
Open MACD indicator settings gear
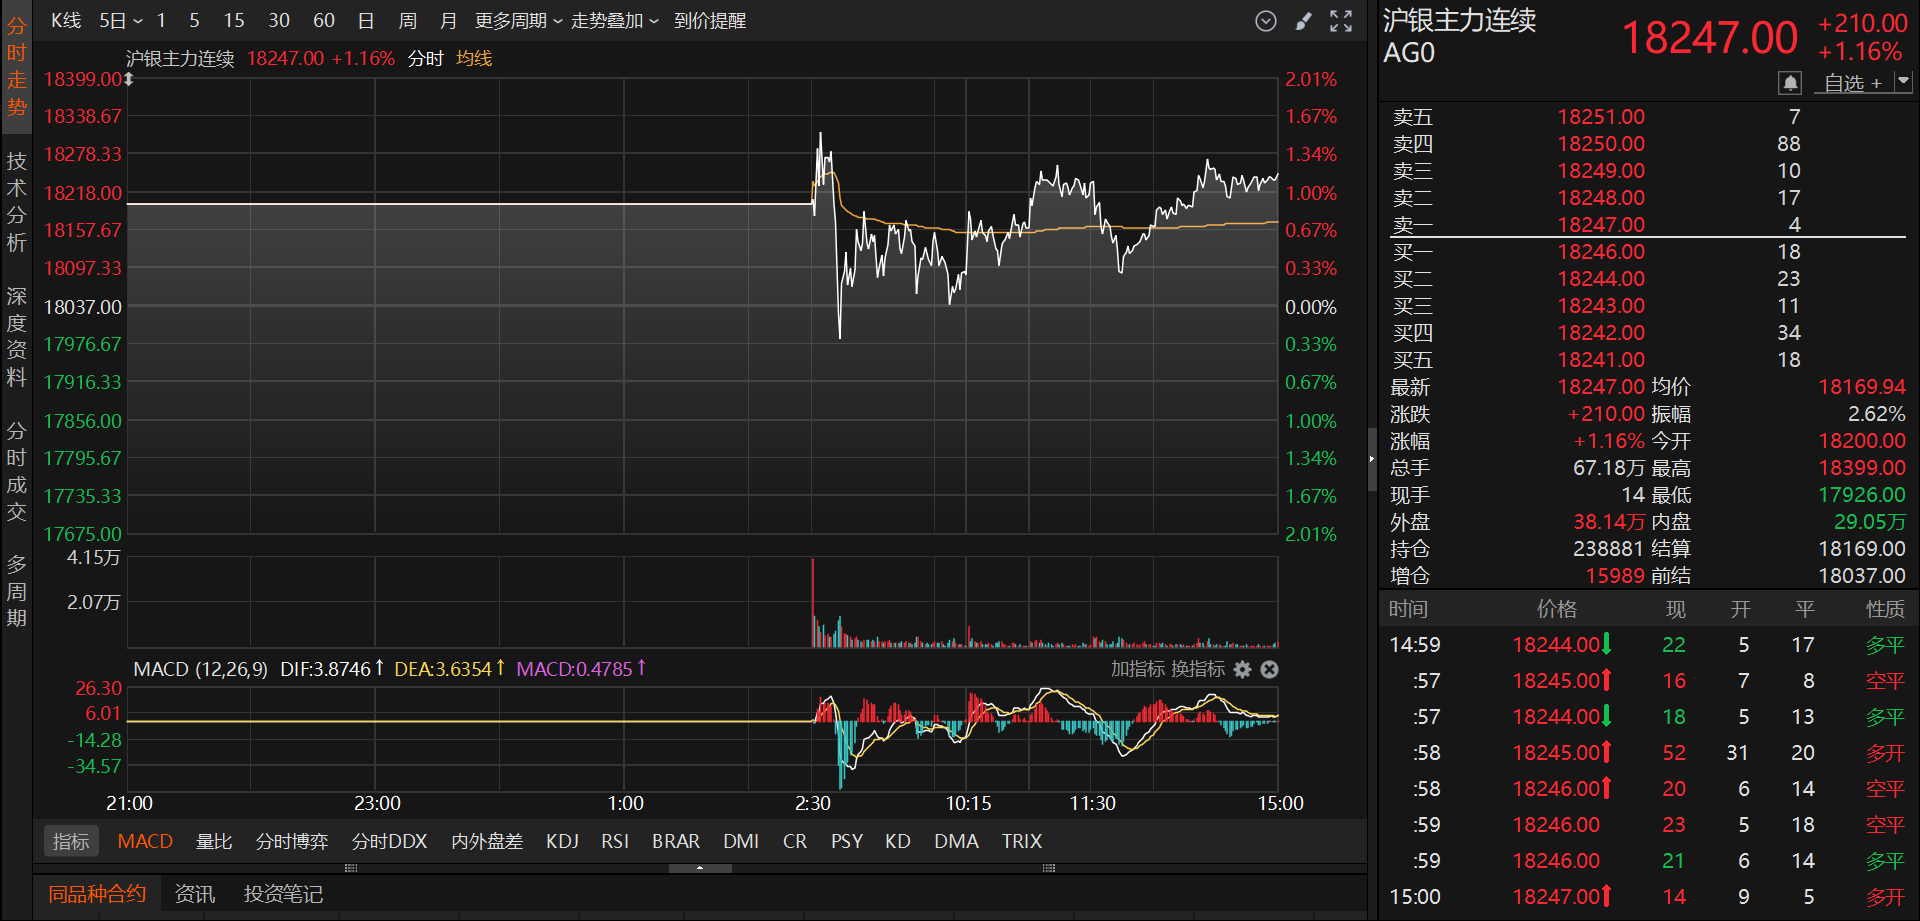(x=1242, y=670)
